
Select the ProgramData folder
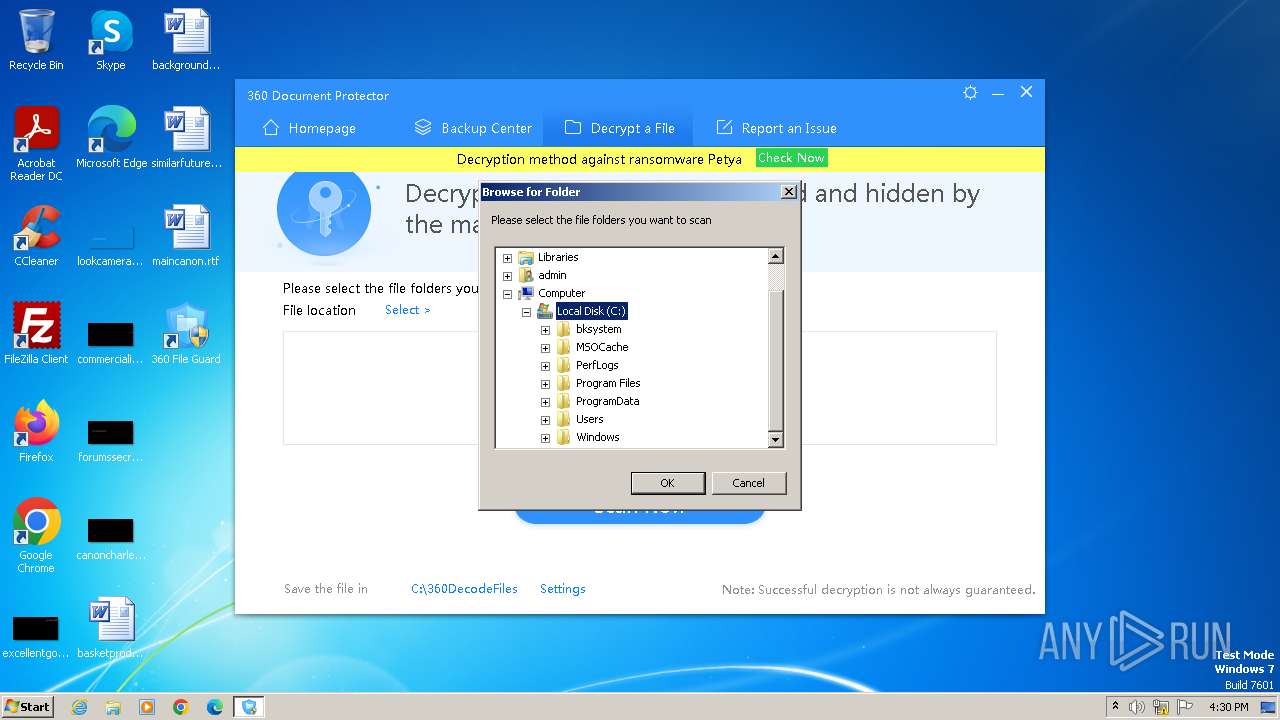pyautogui.click(x=607, y=401)
